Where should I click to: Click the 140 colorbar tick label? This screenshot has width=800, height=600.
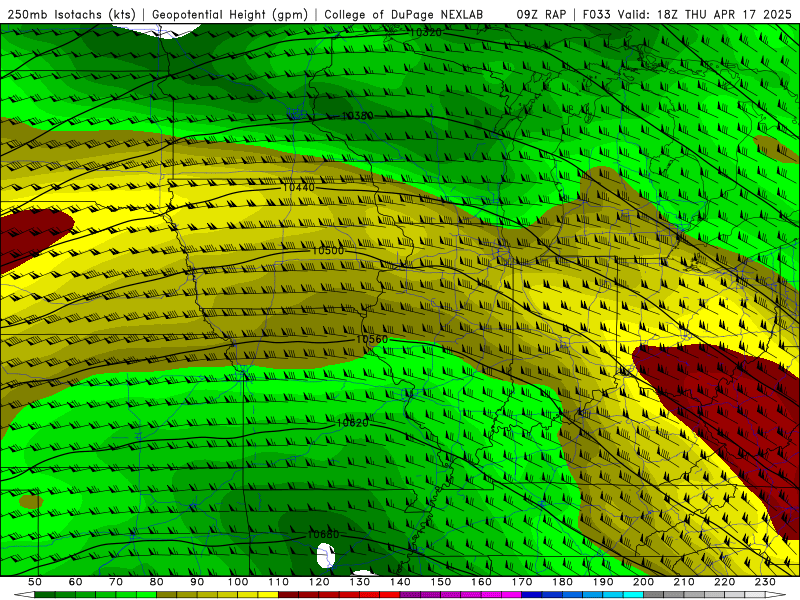[400, 582]
